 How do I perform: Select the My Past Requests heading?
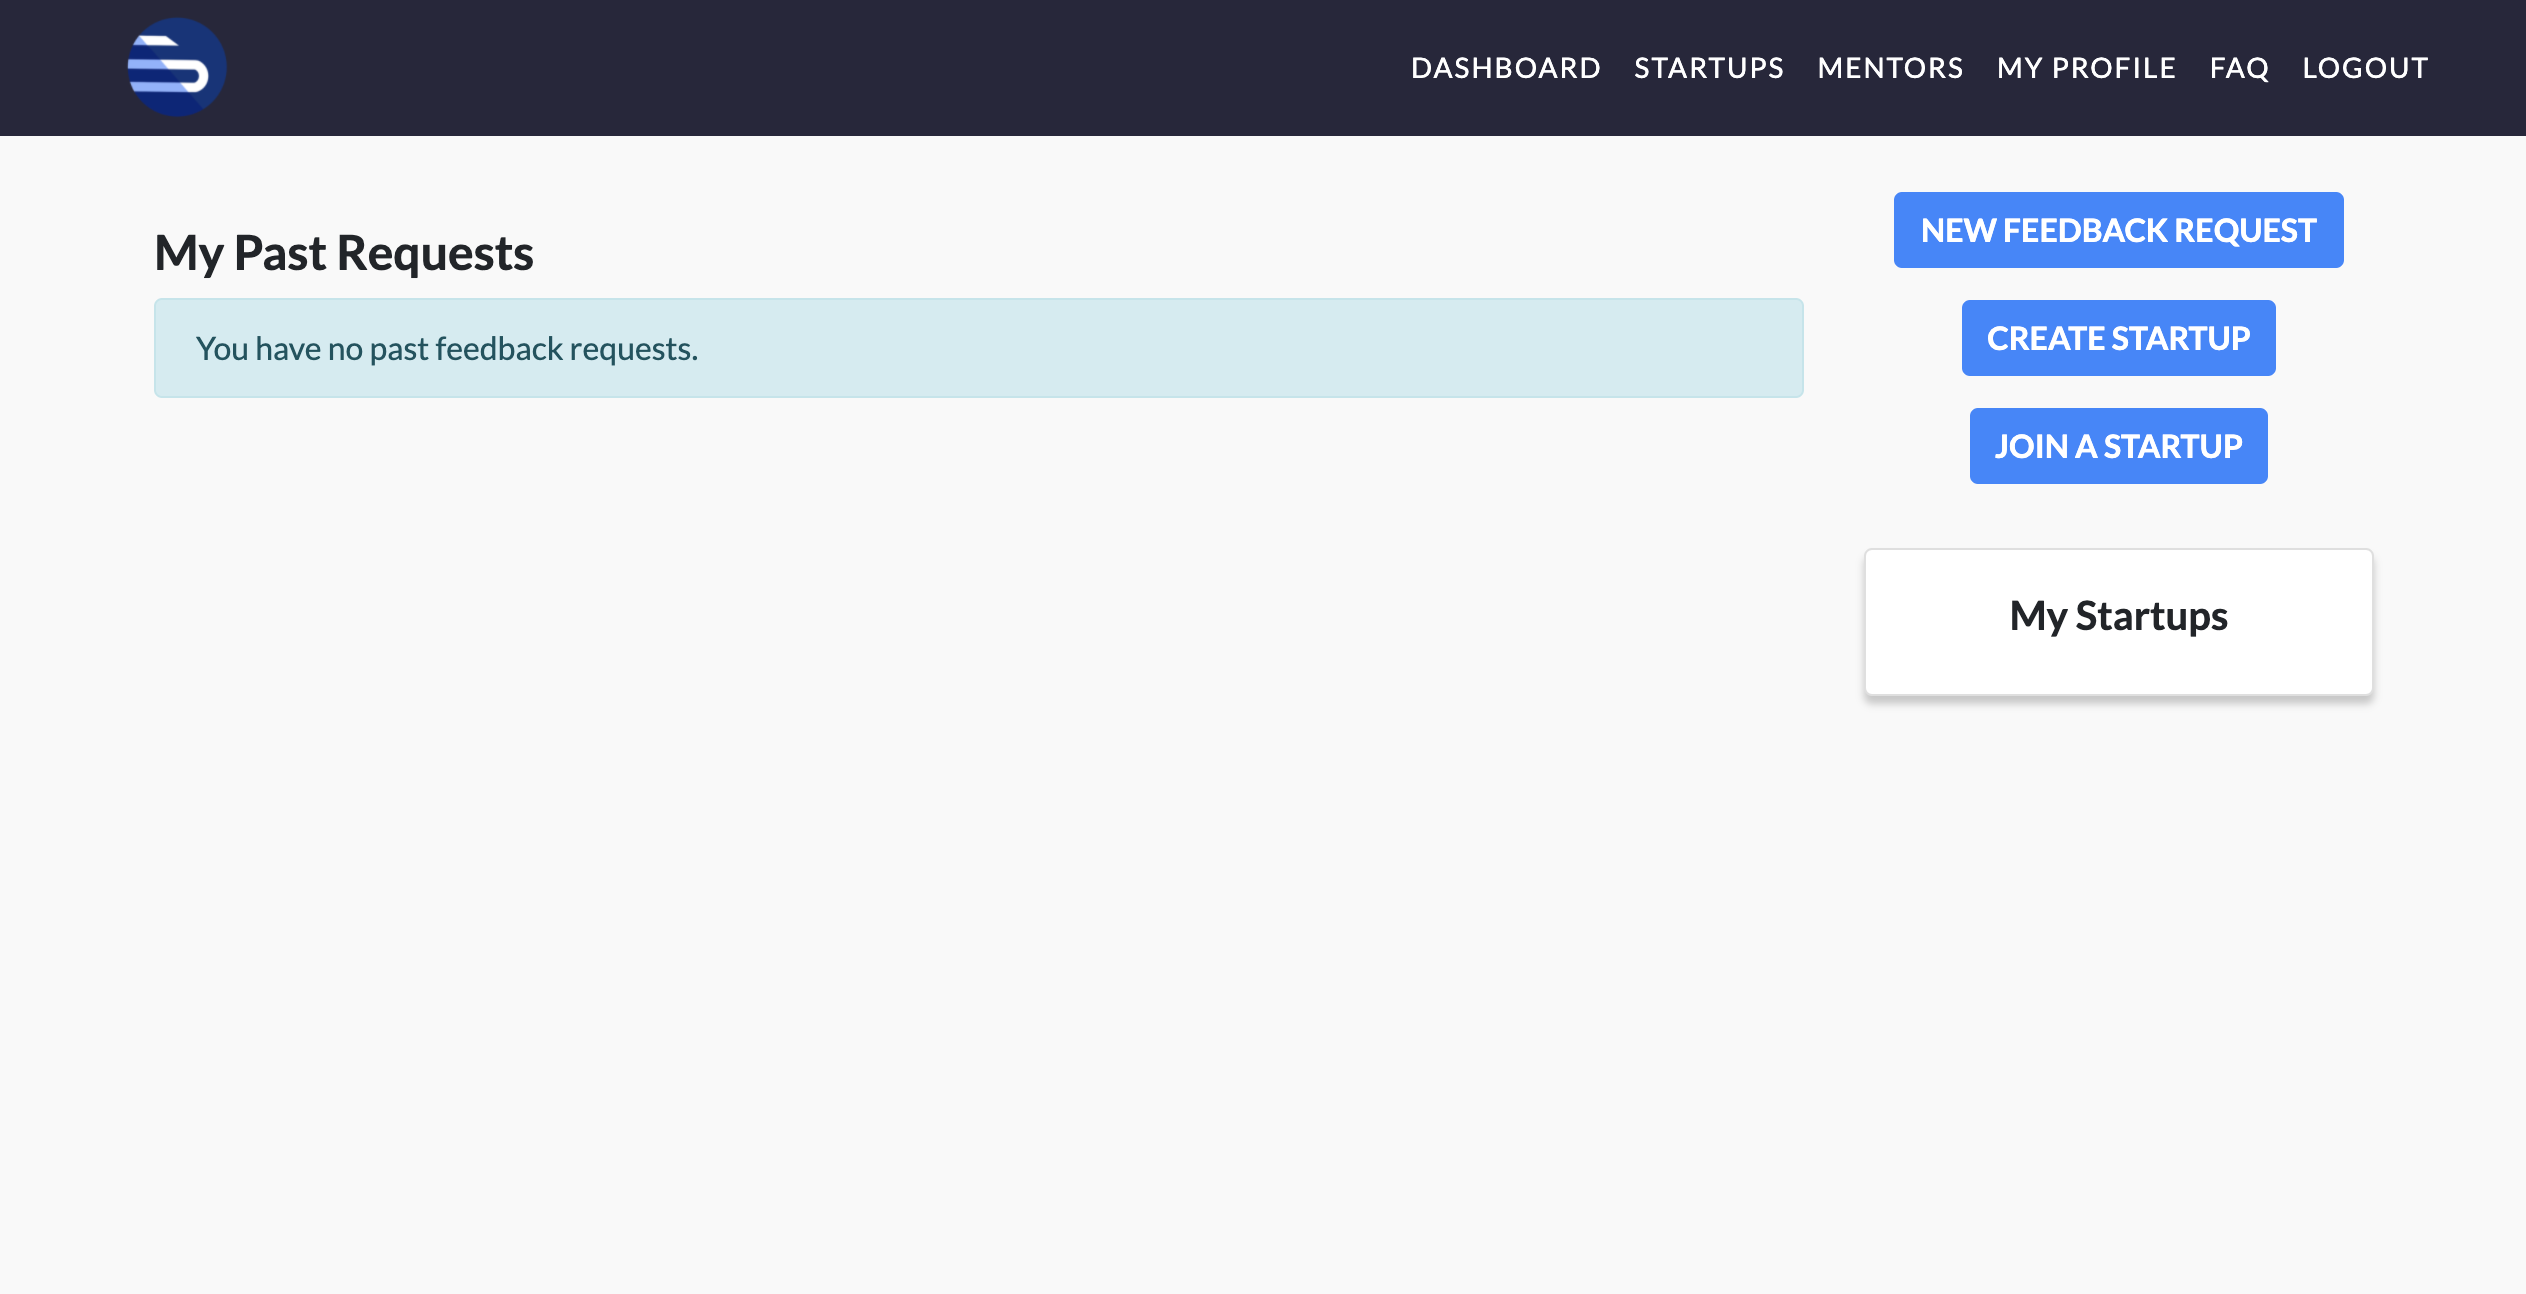(344, 253)
